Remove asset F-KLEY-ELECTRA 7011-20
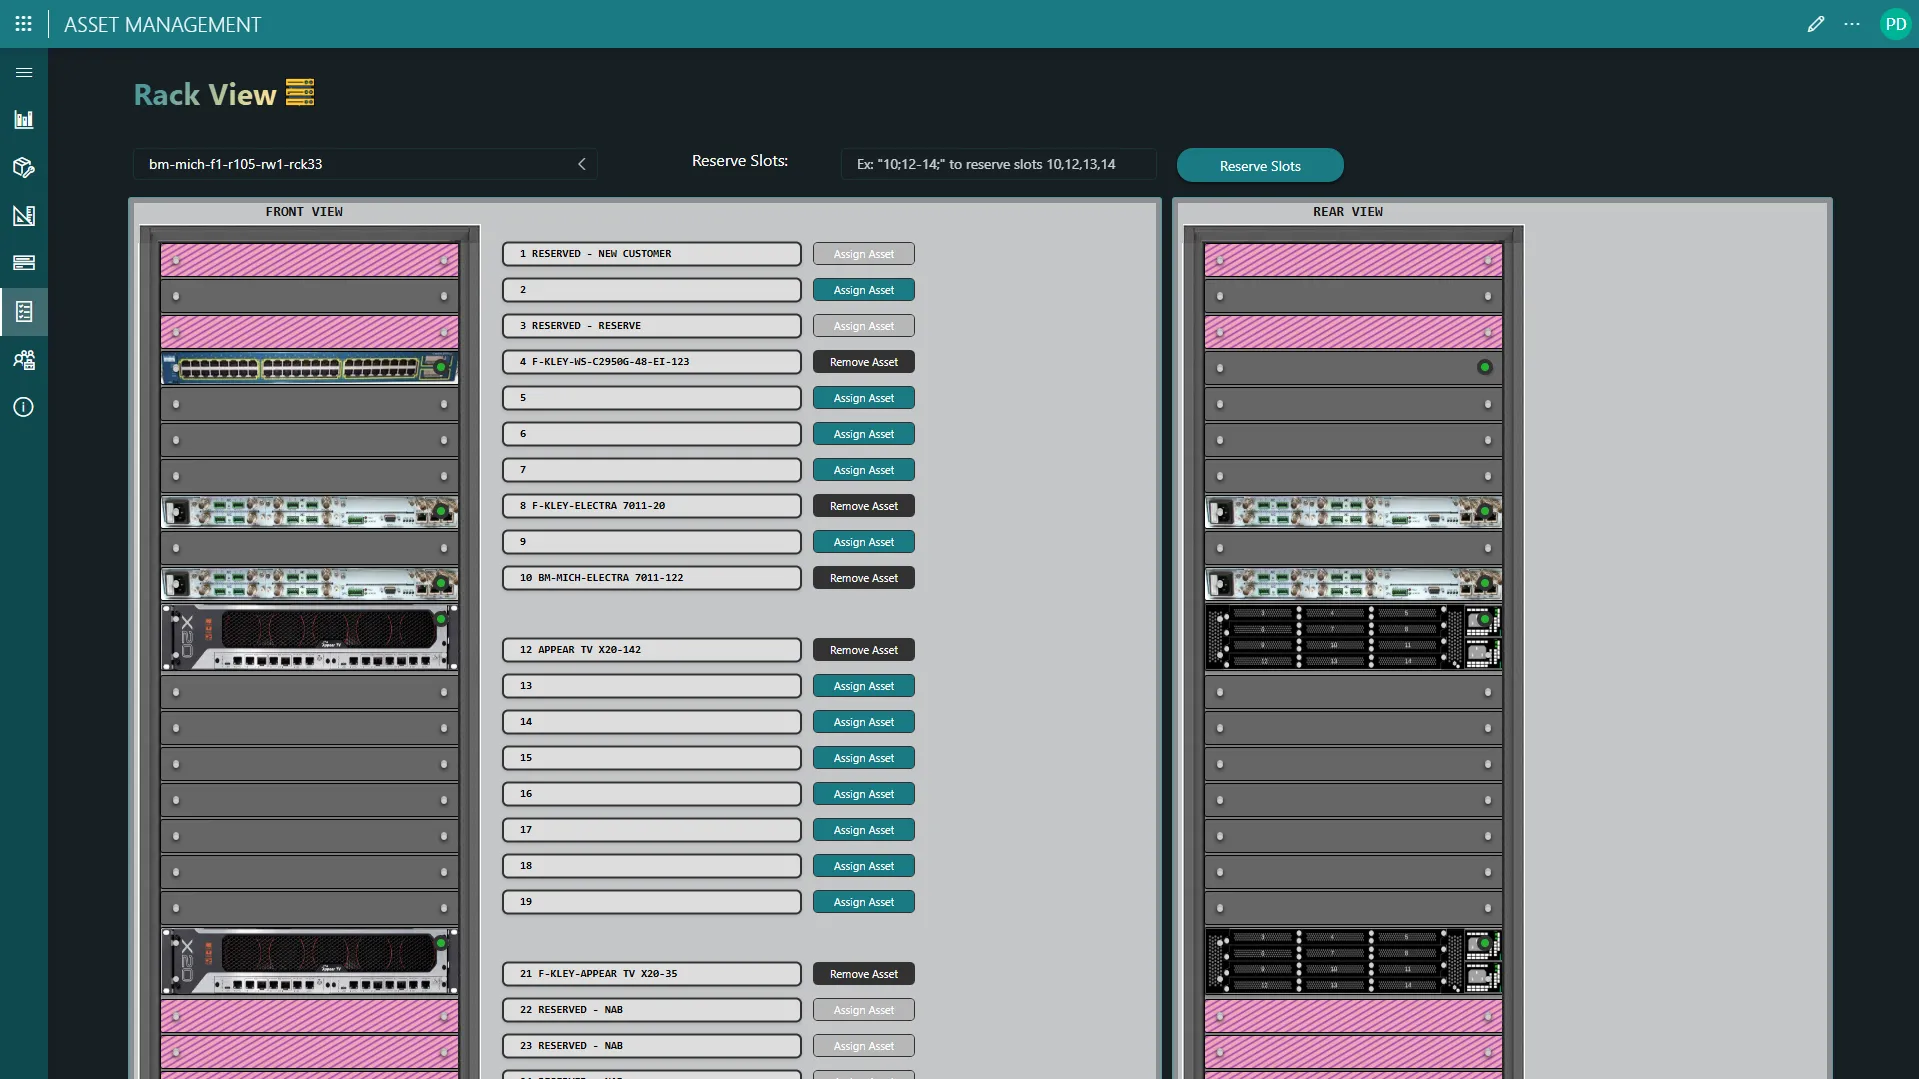 (x=864, y=506)
